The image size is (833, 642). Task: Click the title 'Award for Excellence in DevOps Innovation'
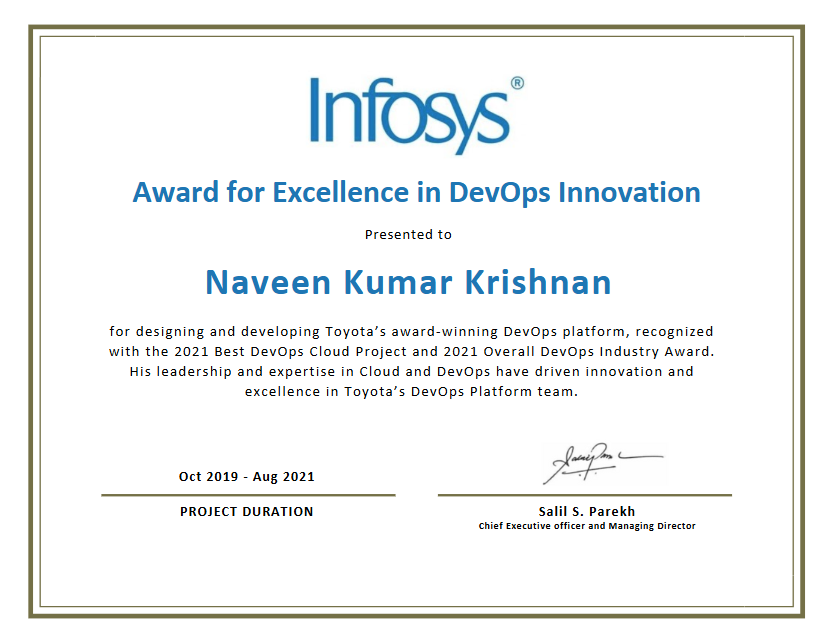(416, 192)
